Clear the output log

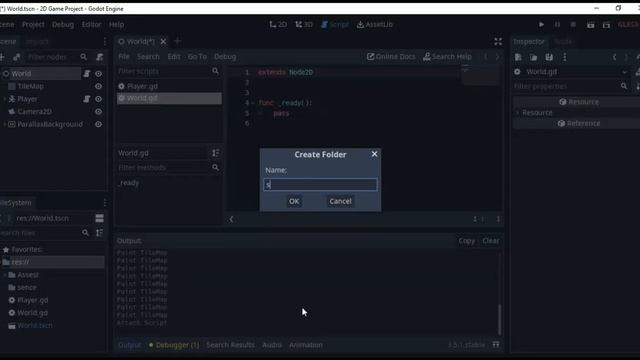[491, 241]
